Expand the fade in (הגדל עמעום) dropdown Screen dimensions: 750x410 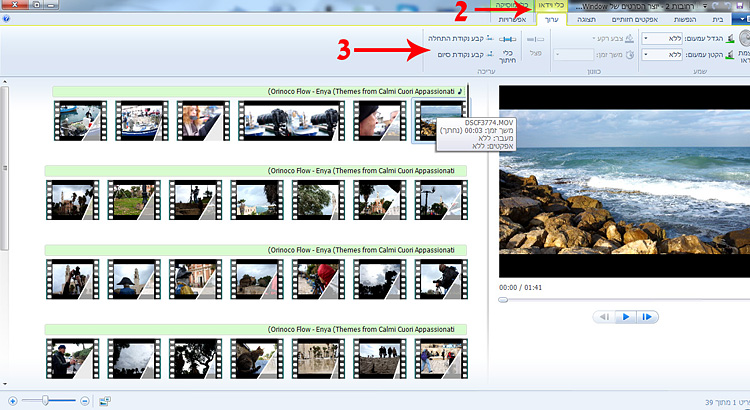649,37
